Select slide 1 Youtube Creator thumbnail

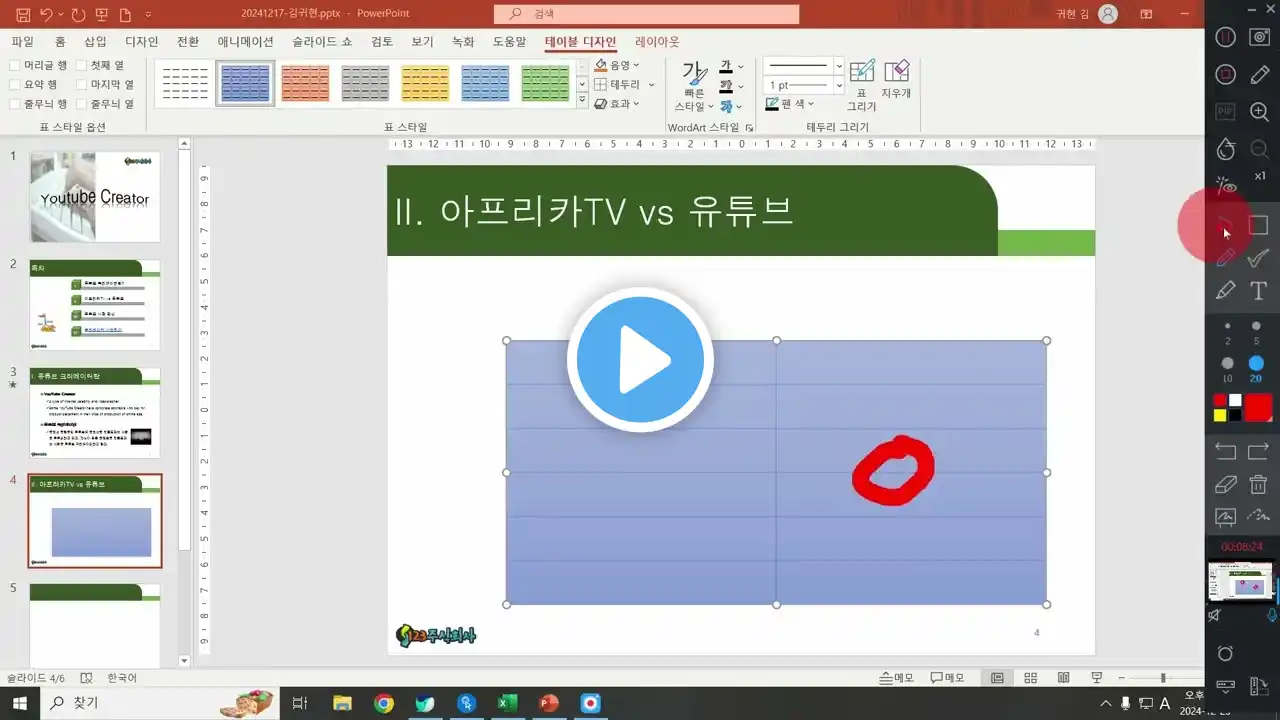click(x=95, y=197)
